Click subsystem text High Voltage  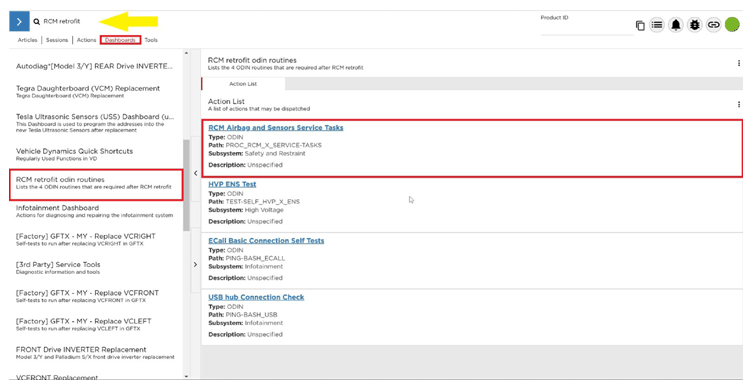click(x=264, y=211)
